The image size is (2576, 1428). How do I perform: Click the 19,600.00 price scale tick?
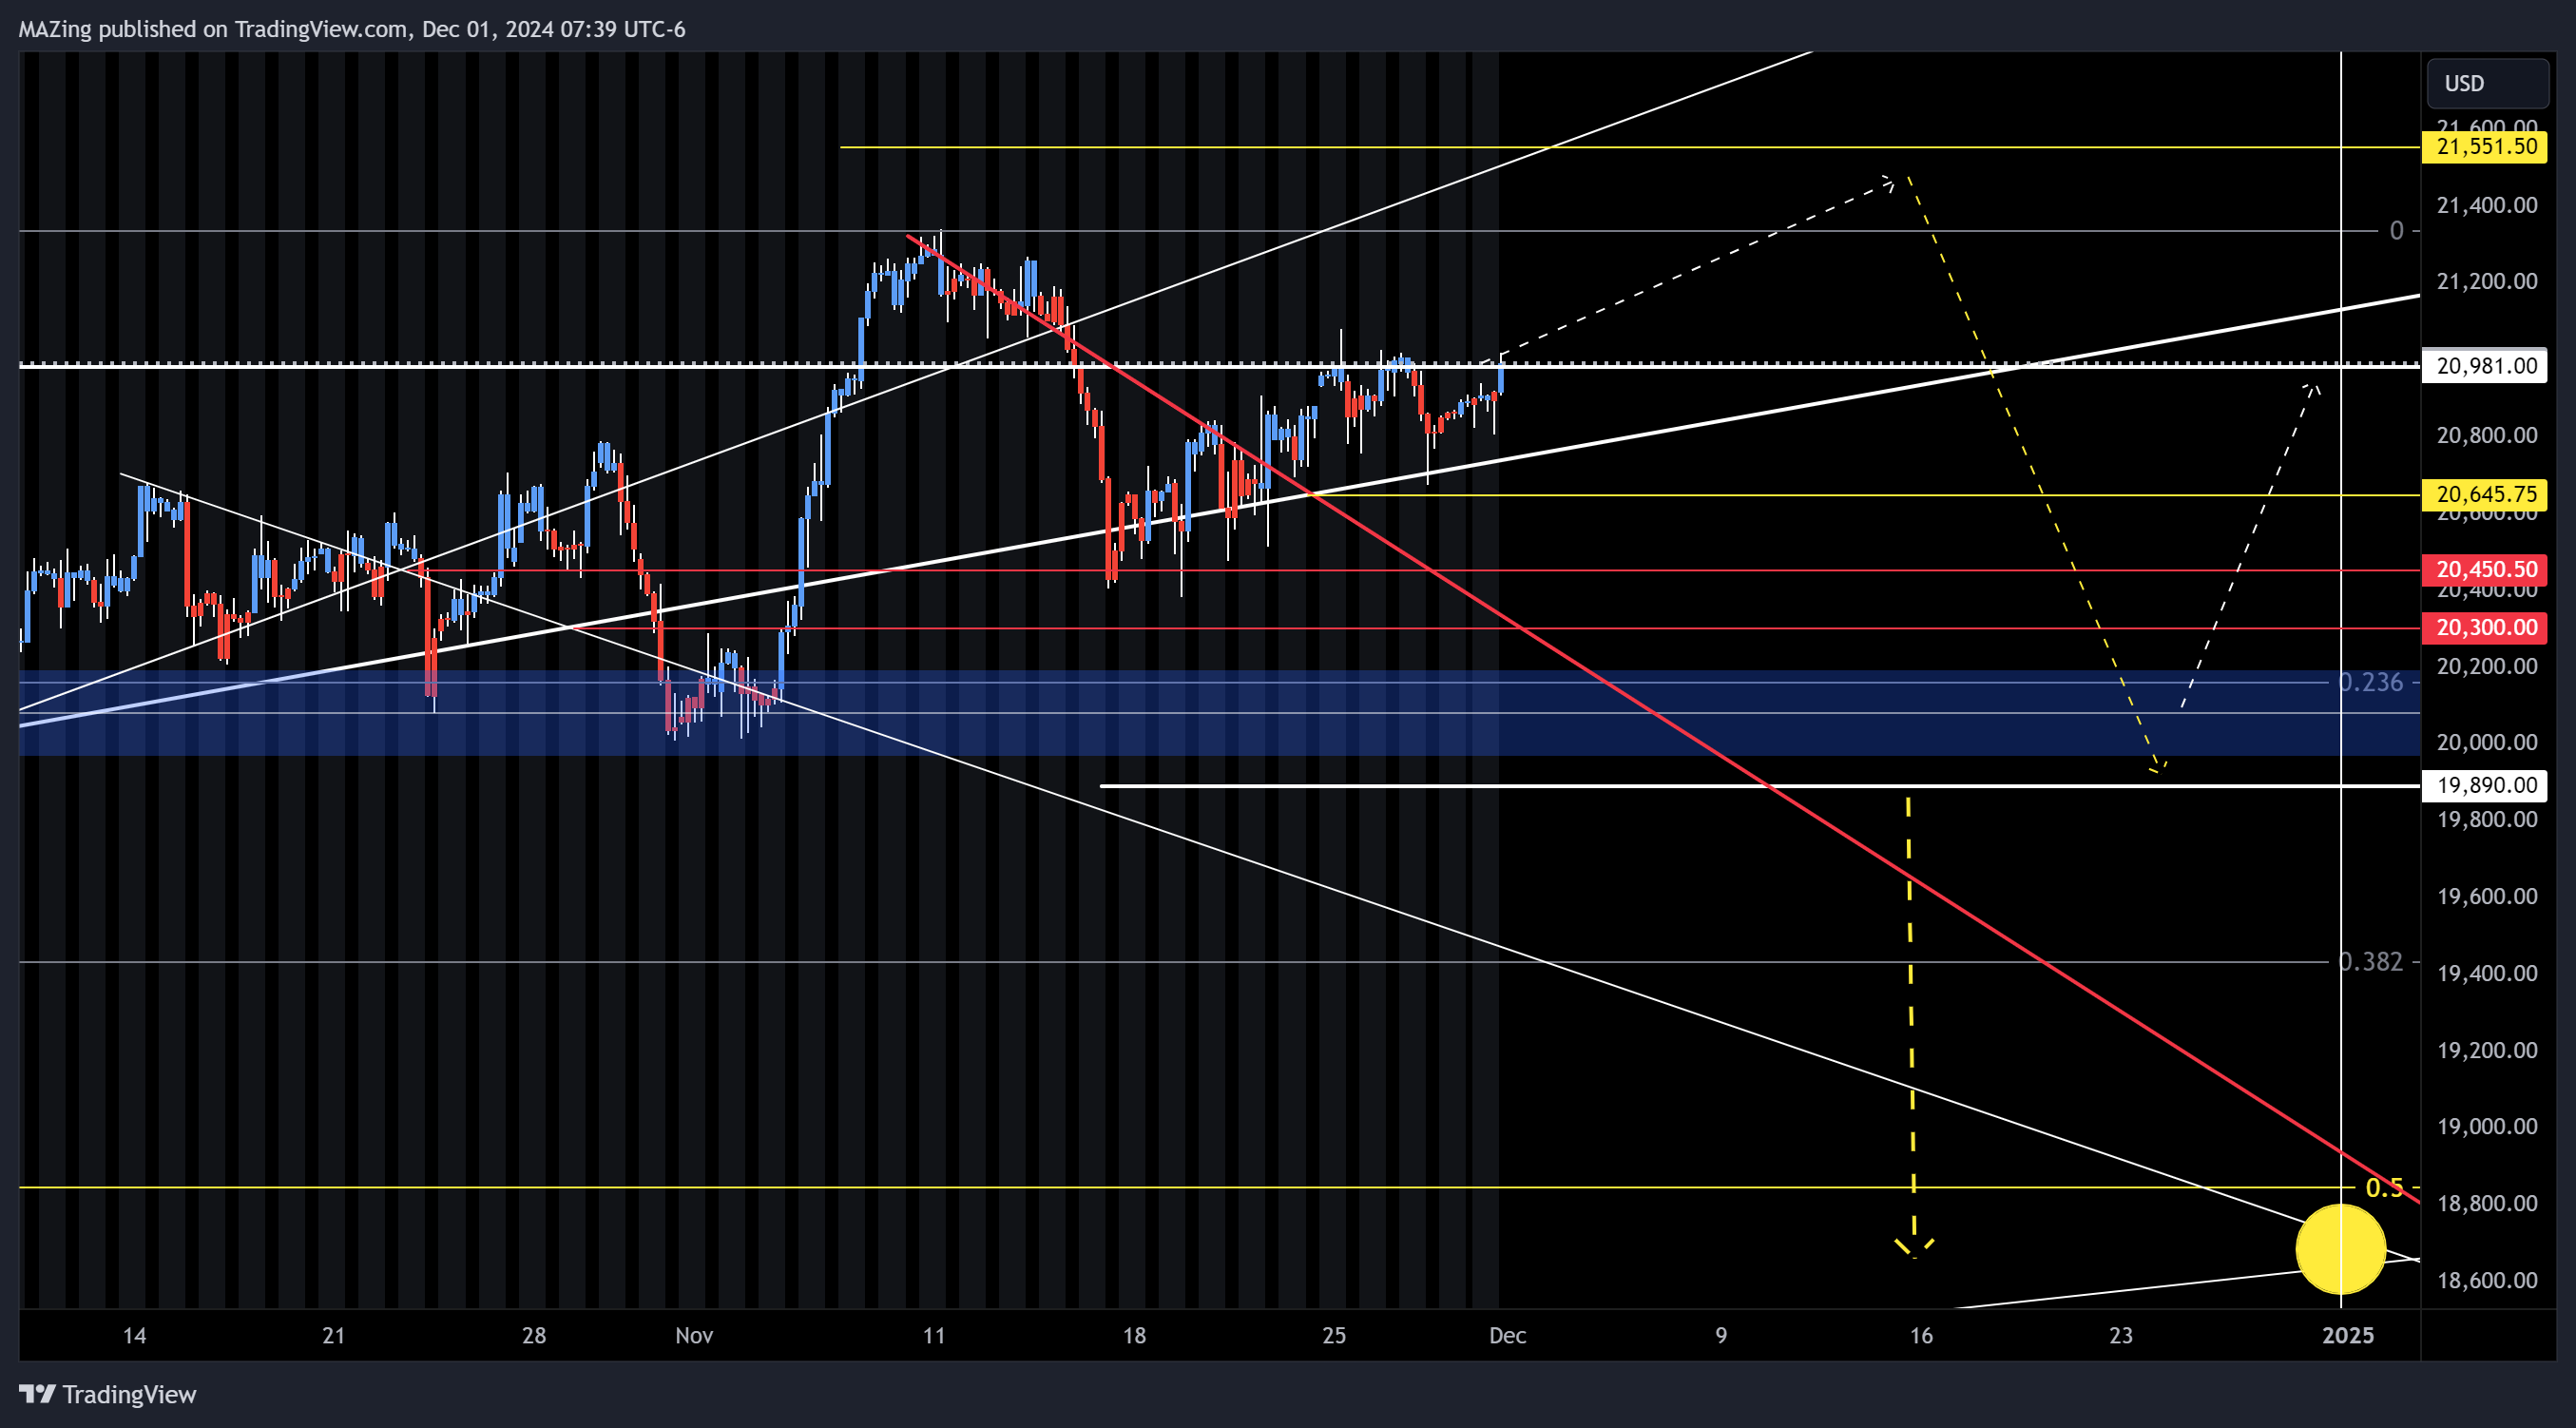coord(2486,896)
